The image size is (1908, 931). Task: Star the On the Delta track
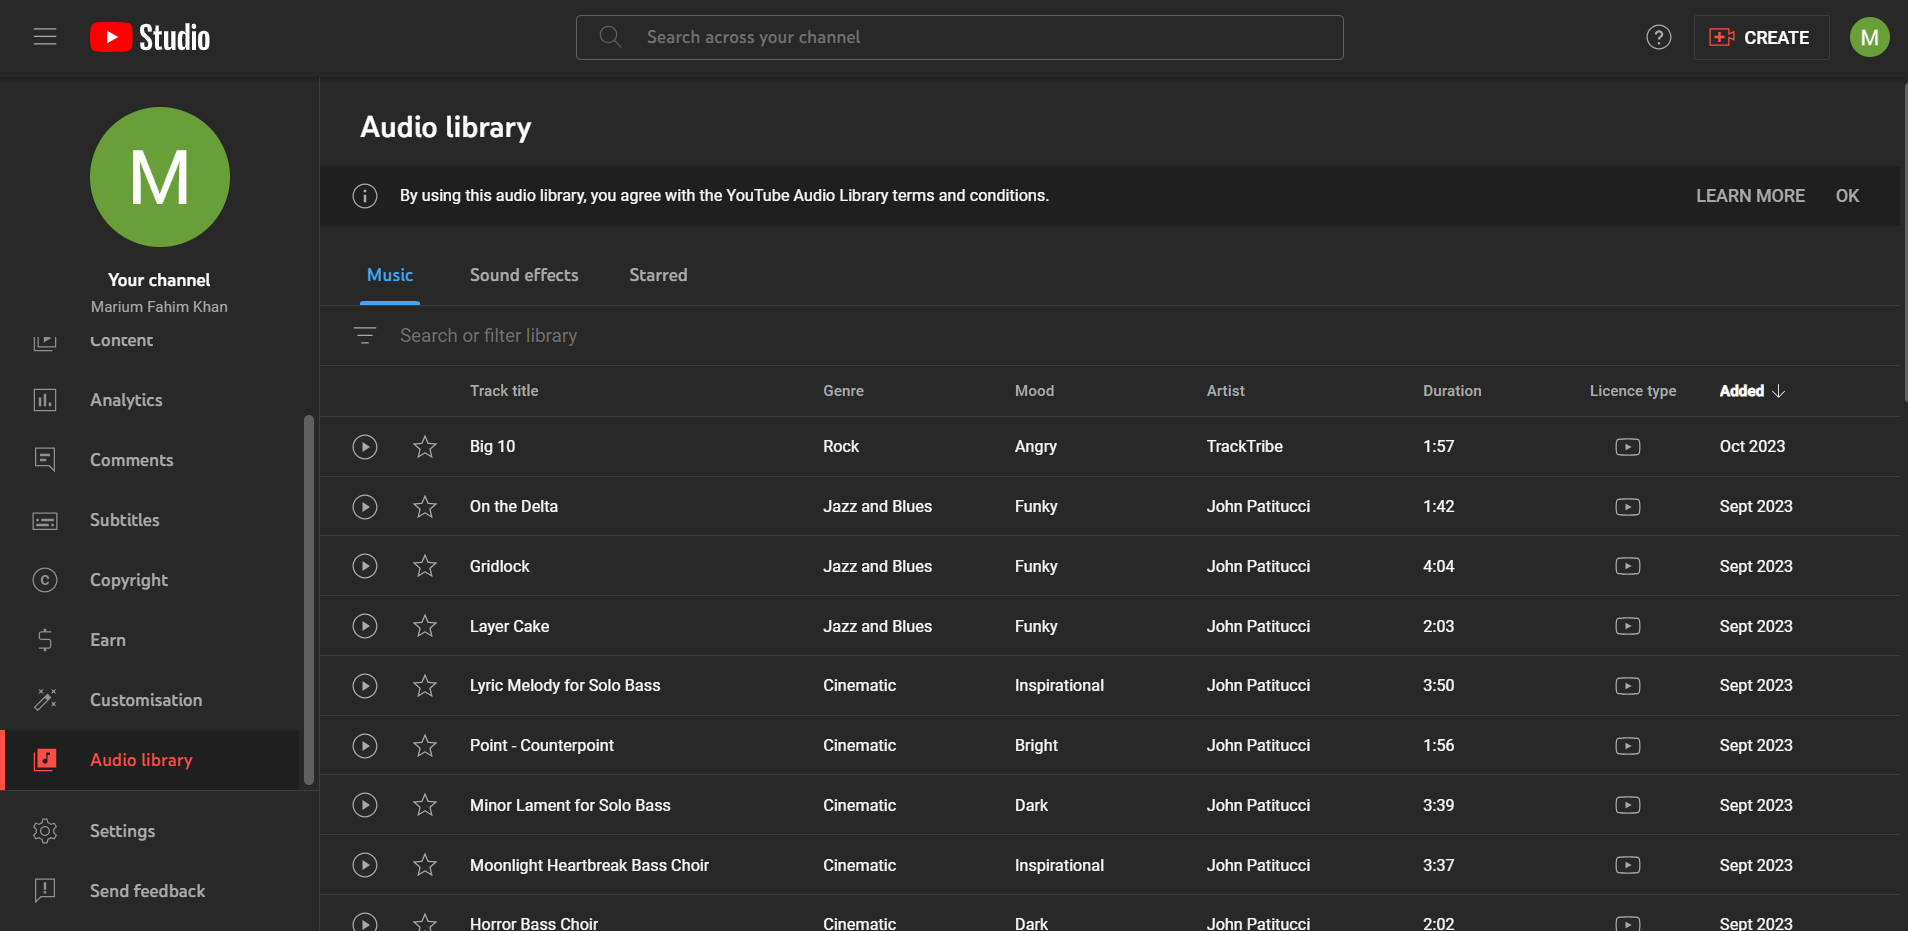tap(425, 507)
